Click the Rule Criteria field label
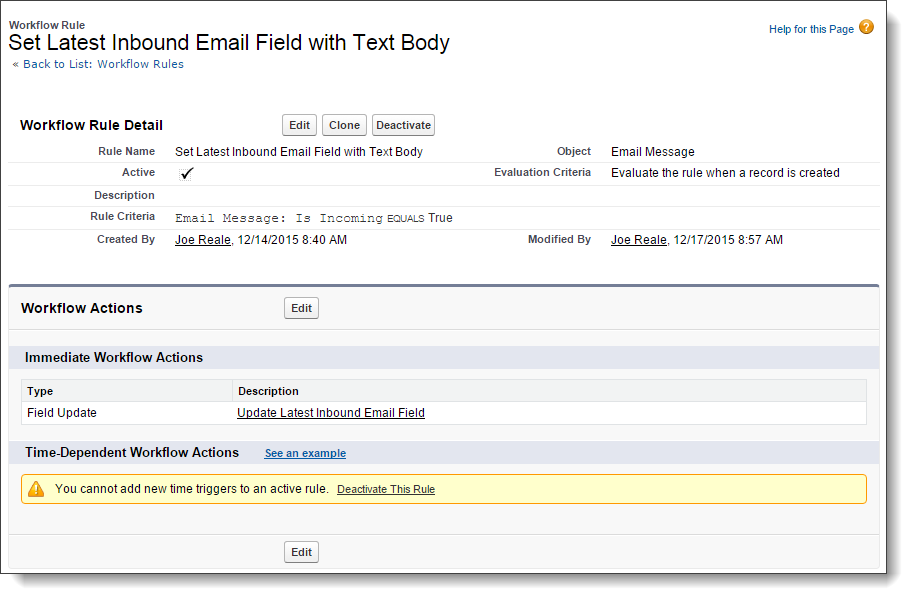 tap(123, 216)
